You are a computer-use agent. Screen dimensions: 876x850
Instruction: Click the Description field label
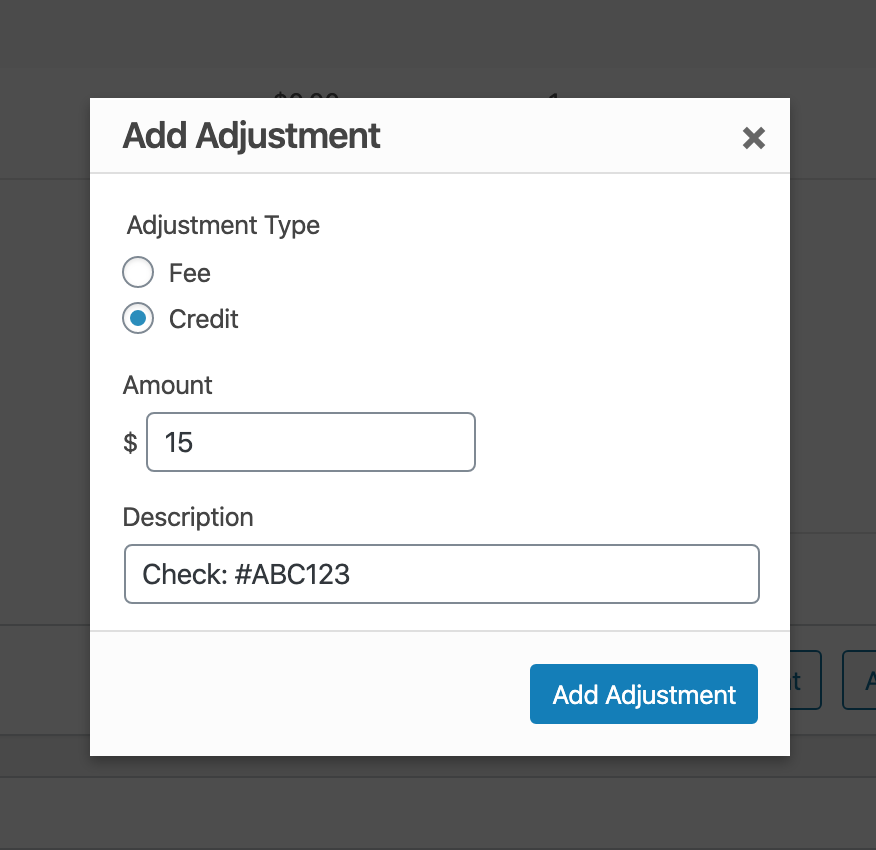[188, 517]
